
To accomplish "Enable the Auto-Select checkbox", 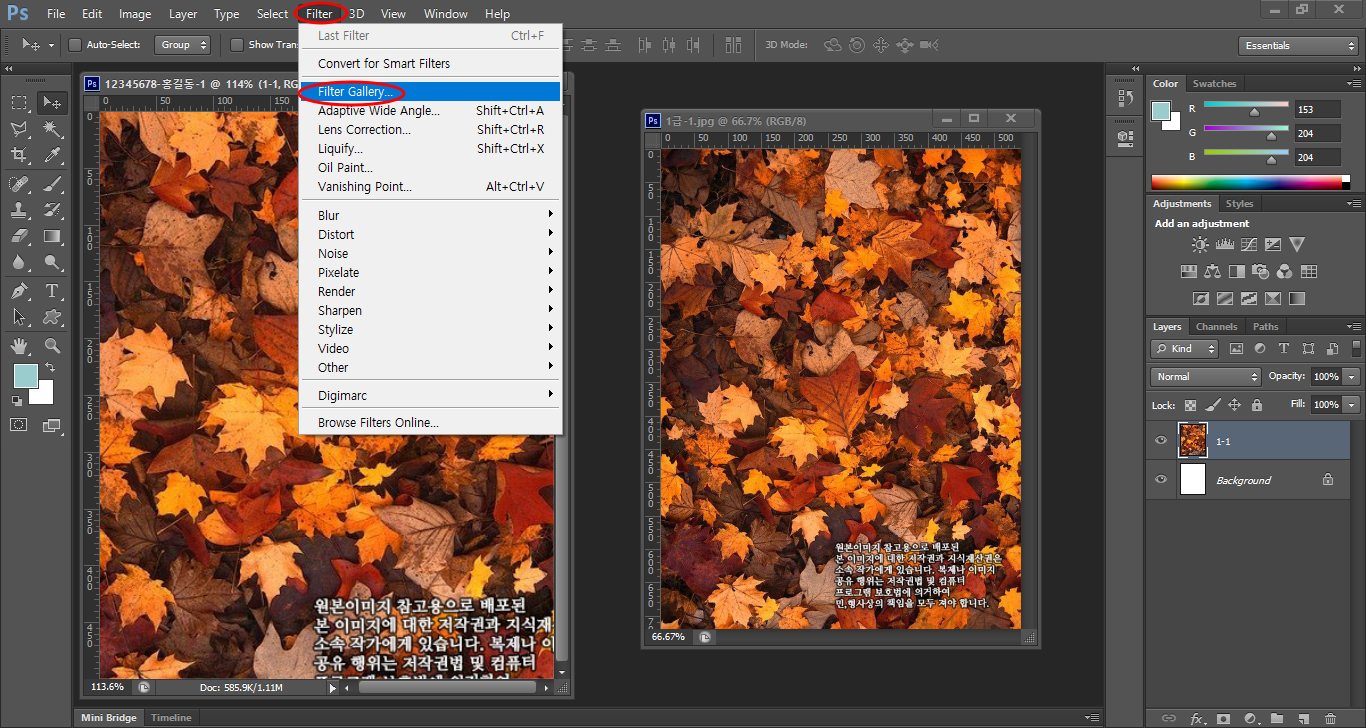I will (75, 45).
